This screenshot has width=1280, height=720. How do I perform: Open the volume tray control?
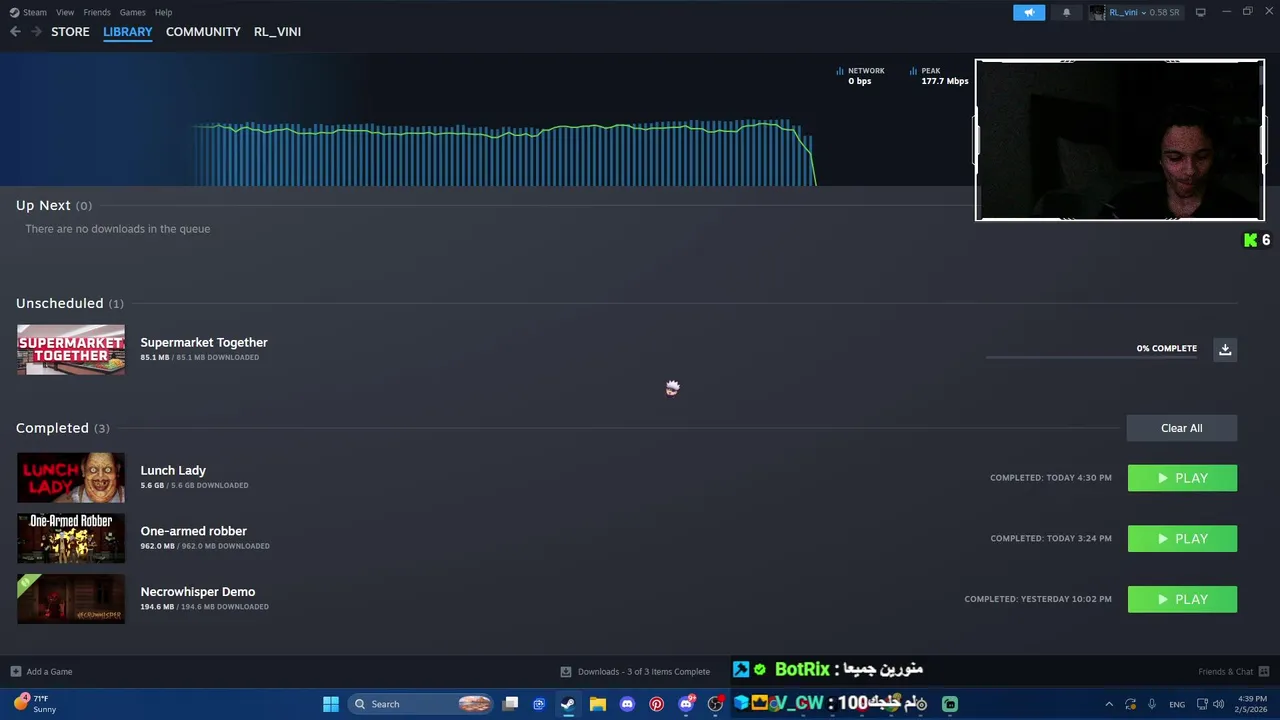pyautogui.click(x=1218, y=704)
